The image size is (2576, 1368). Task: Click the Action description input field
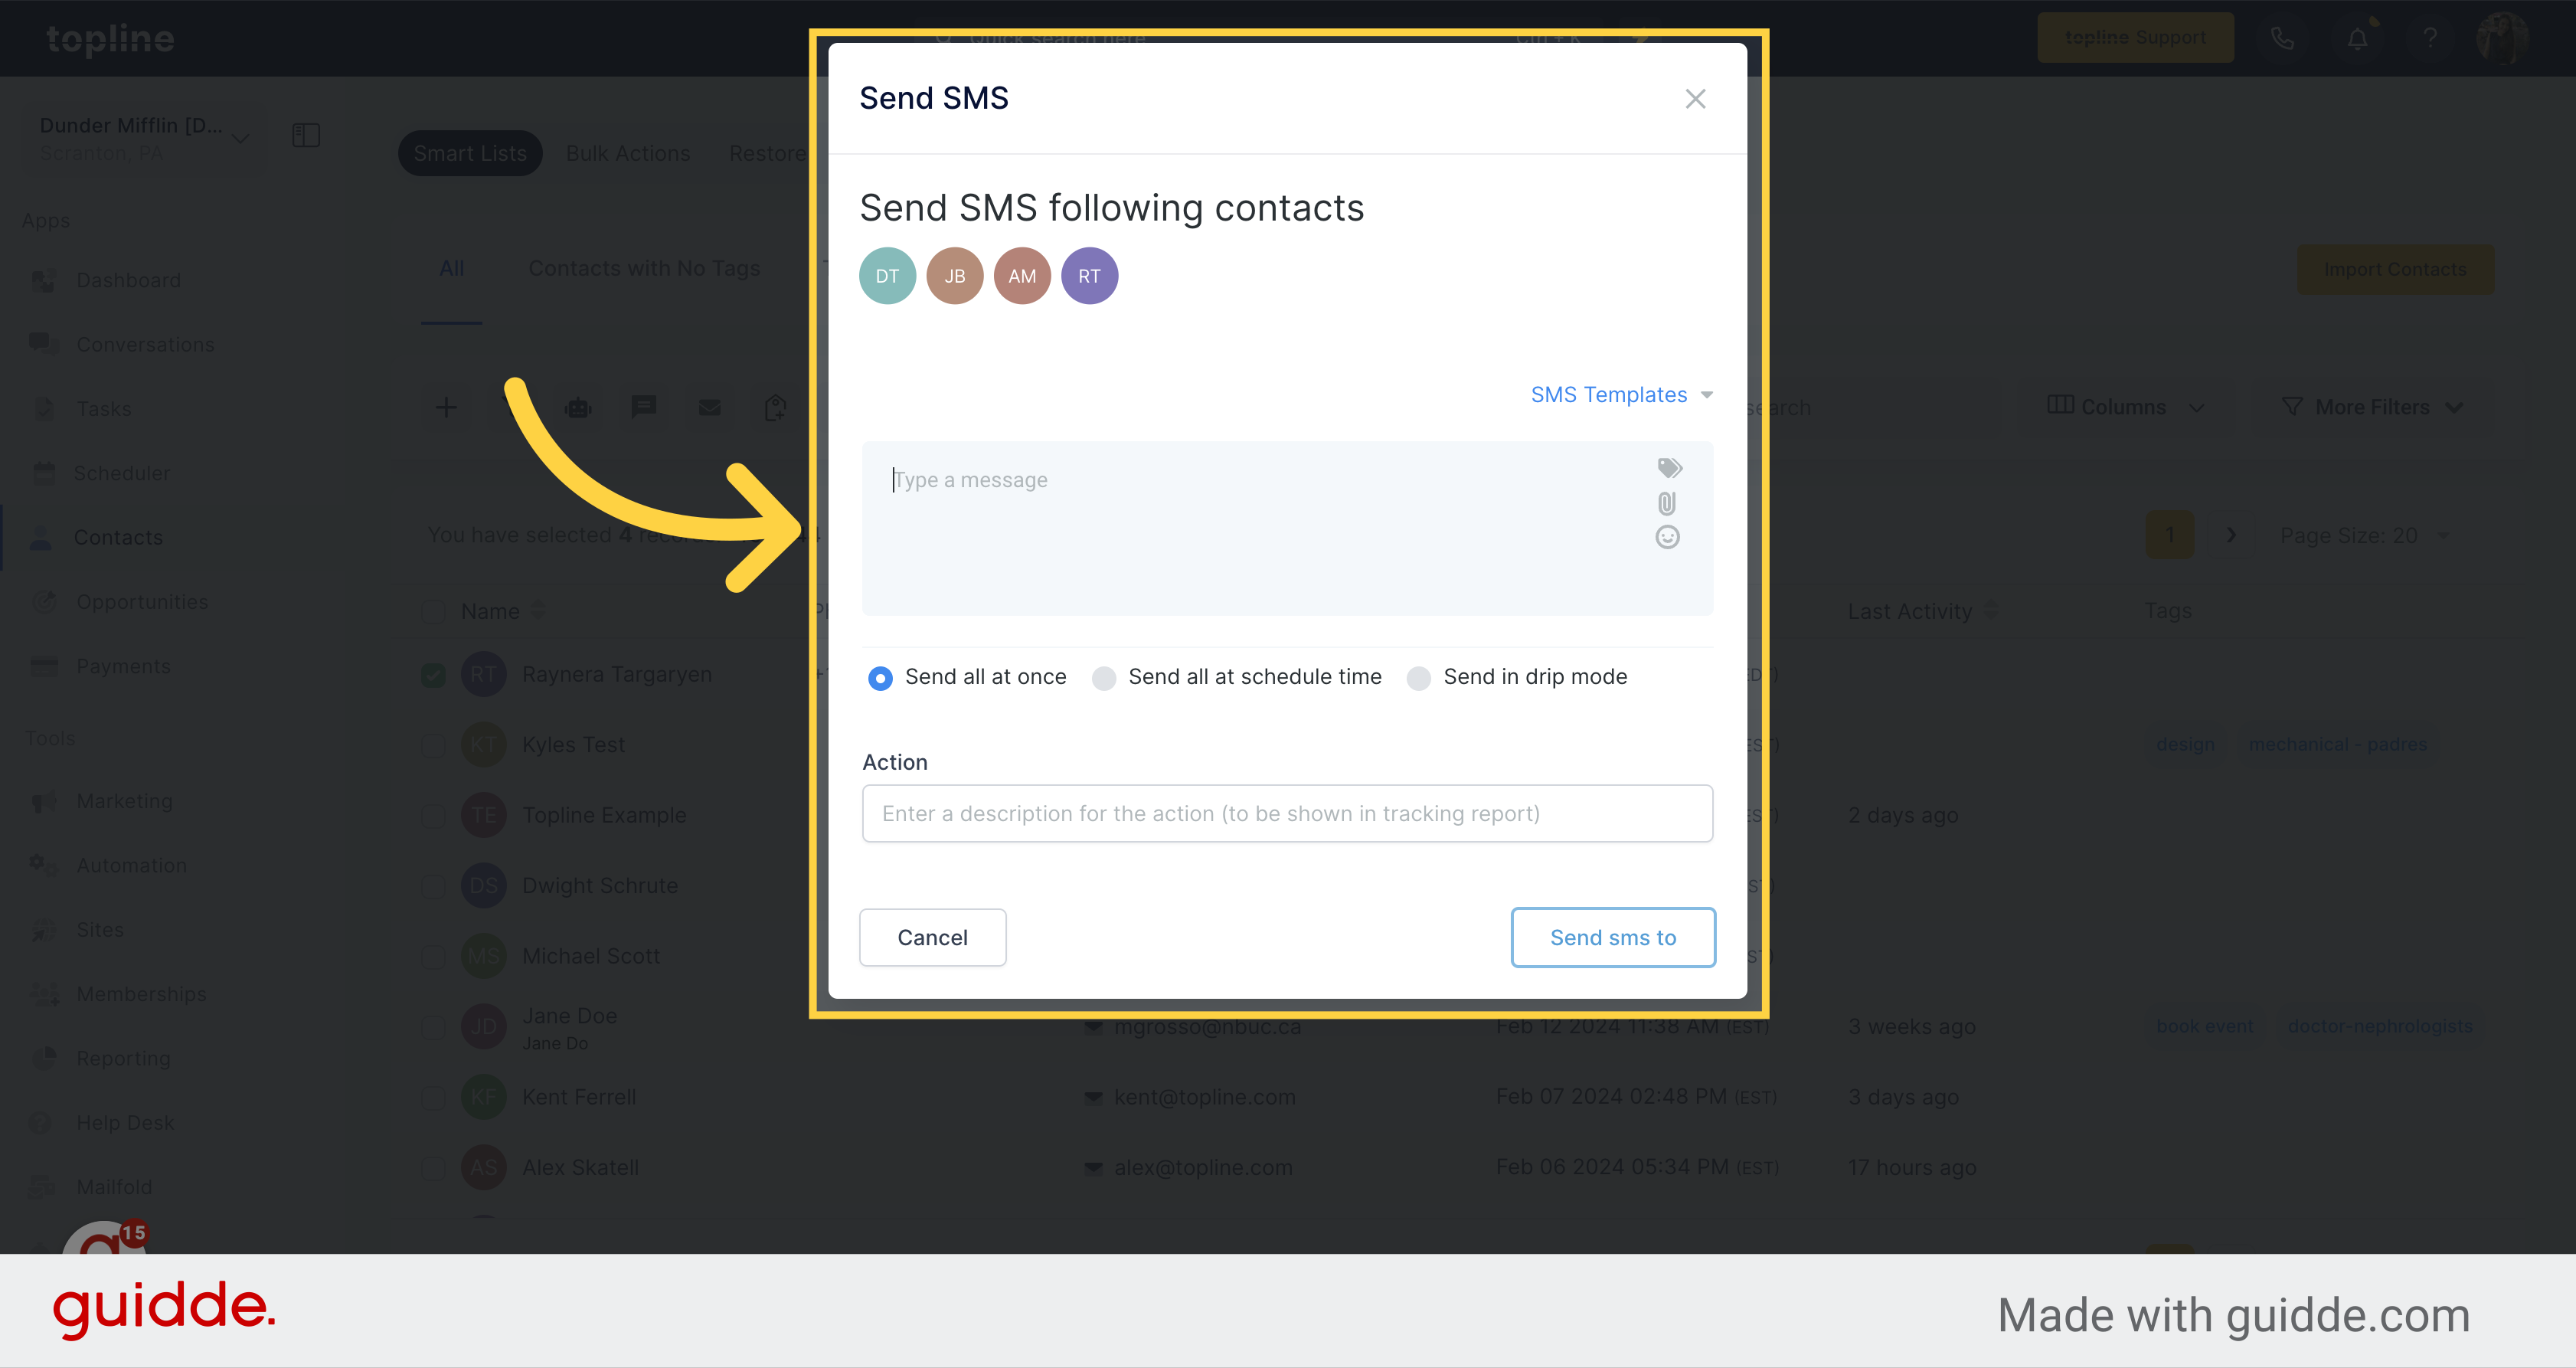(1286, 813)
